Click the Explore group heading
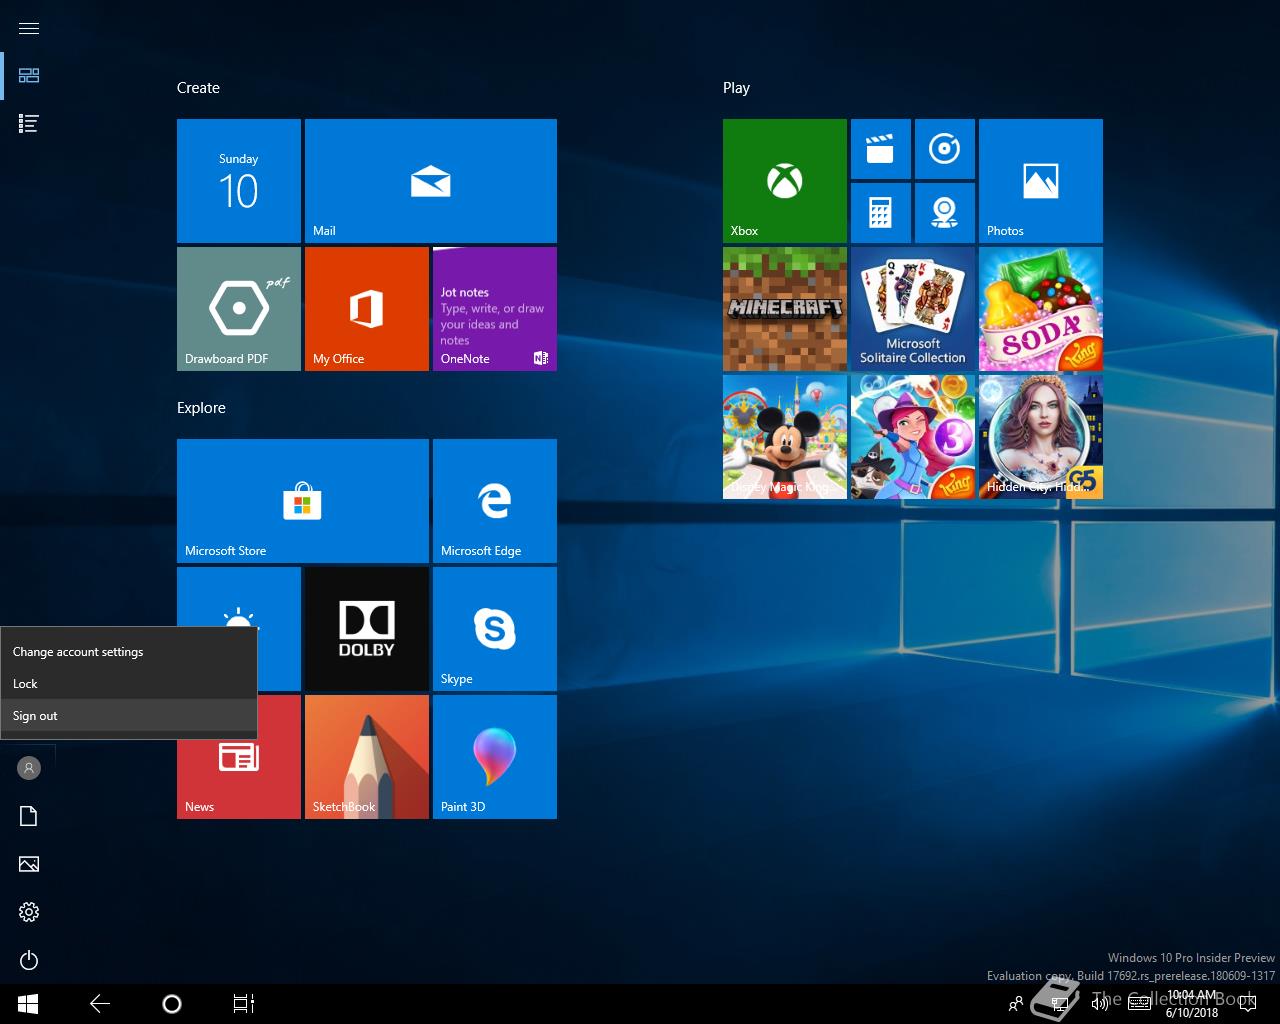Viewport: 1280px width, 1024px height. tap(201, 408)
